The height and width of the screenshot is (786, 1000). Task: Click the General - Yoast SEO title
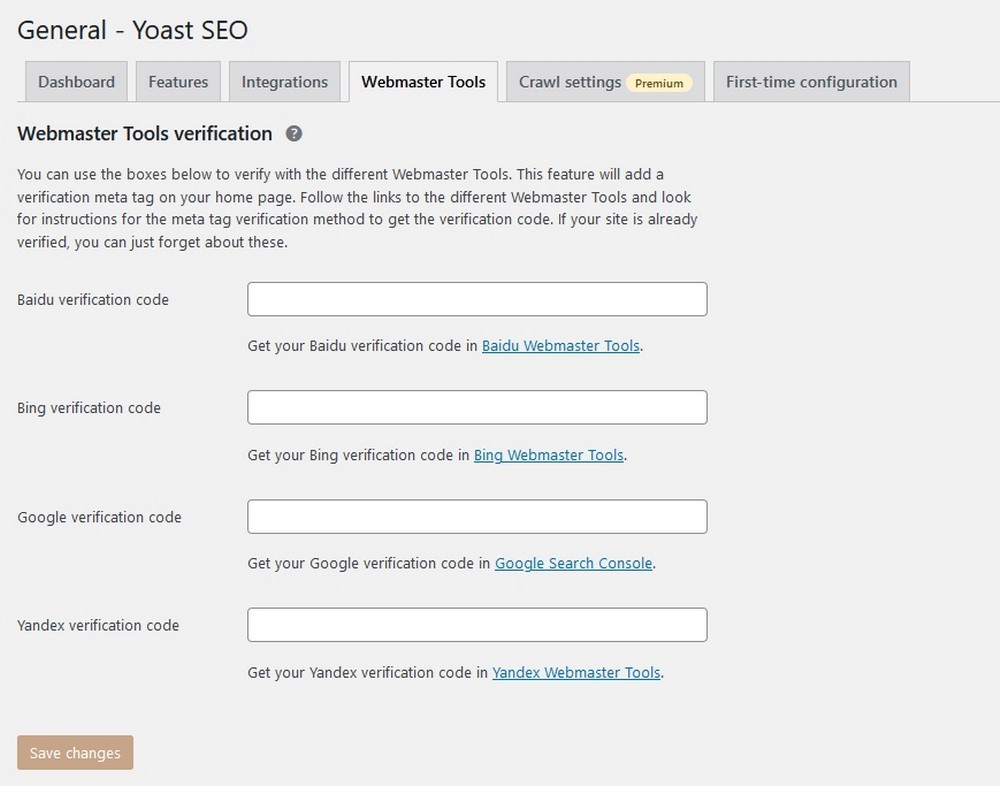coord(133,30)
